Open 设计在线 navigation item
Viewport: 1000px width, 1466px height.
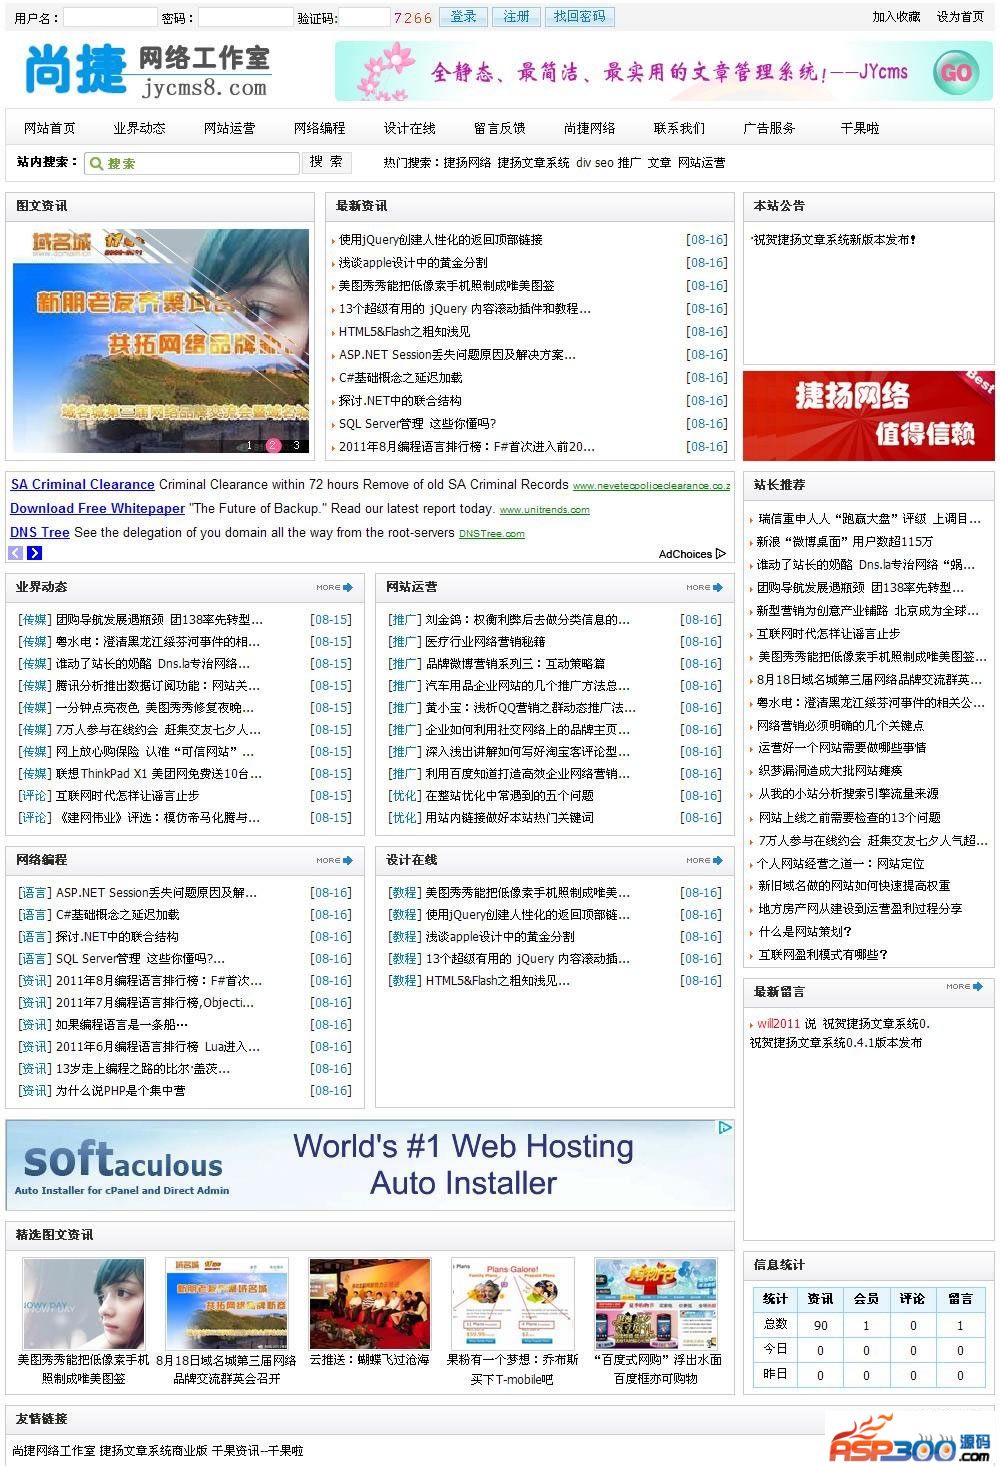tap(409, 128)
